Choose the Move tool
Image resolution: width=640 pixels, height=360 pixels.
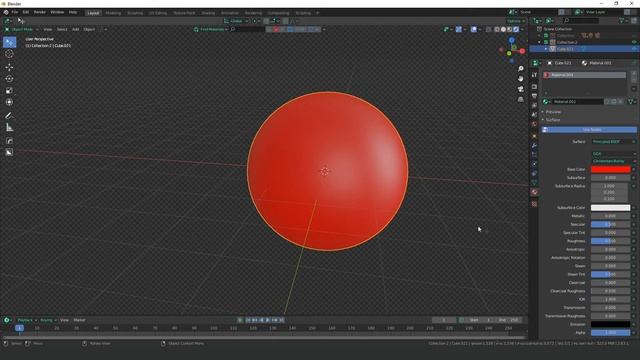(9, 67)
